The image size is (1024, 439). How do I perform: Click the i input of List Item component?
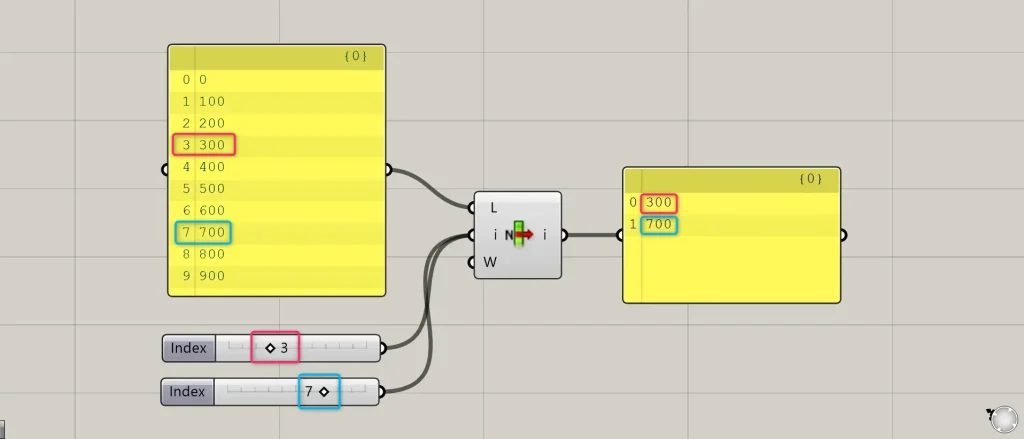pos(495,235)
